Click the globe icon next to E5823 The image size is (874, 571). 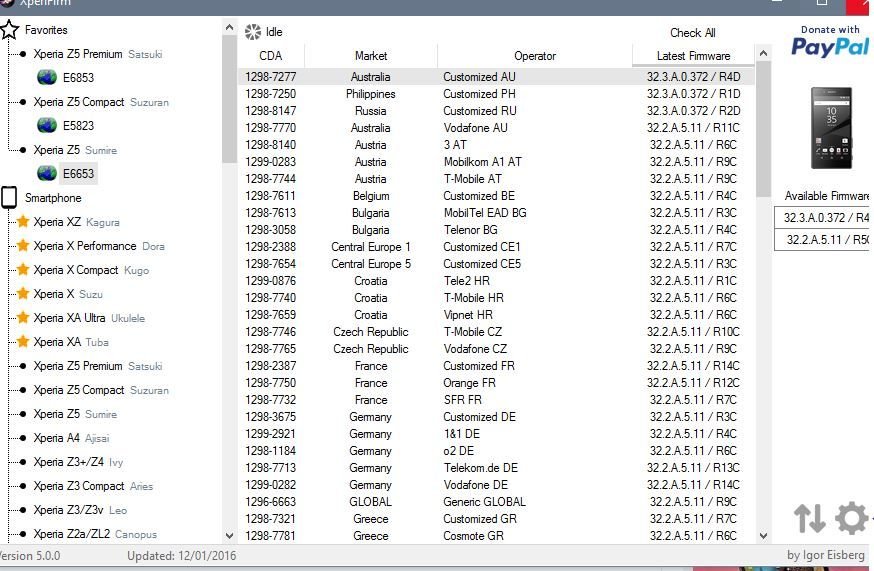click(46, 125)
